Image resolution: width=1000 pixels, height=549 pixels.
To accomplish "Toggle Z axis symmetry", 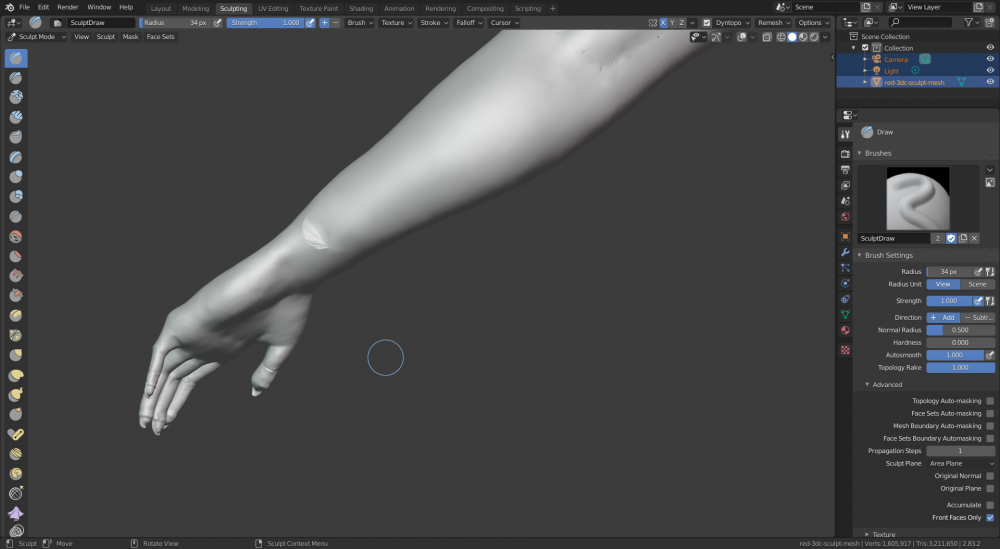I will [x=682, y=22].
